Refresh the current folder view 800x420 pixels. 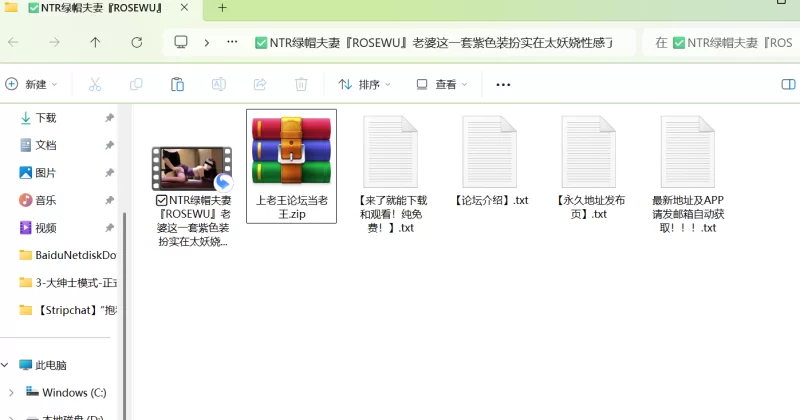(x=136, y=43)
